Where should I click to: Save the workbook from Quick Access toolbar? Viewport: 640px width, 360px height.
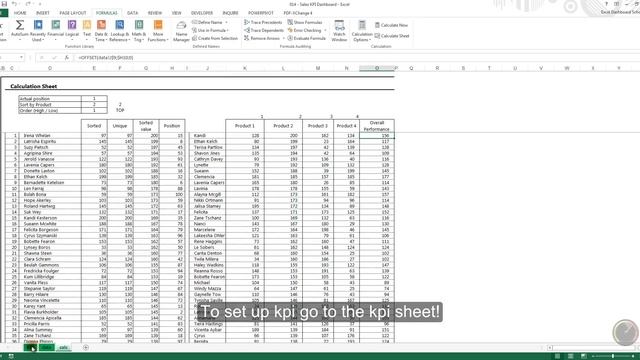(4, 4)
